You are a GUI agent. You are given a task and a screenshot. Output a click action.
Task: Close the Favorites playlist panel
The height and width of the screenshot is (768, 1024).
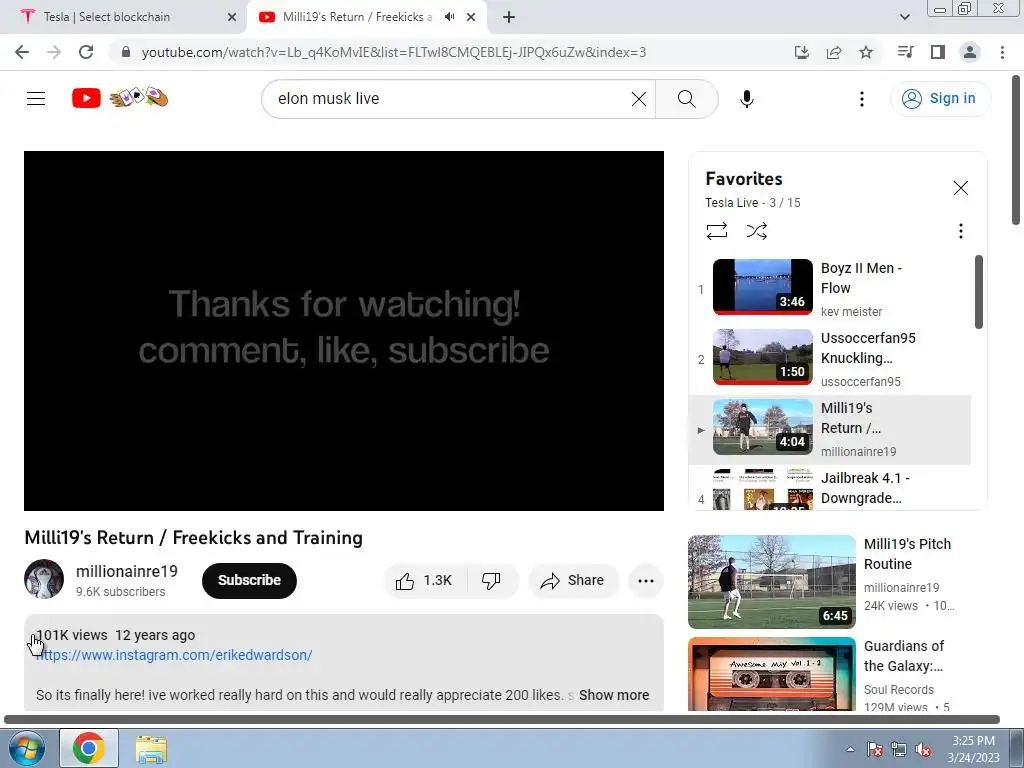click(x=960, y=188)
